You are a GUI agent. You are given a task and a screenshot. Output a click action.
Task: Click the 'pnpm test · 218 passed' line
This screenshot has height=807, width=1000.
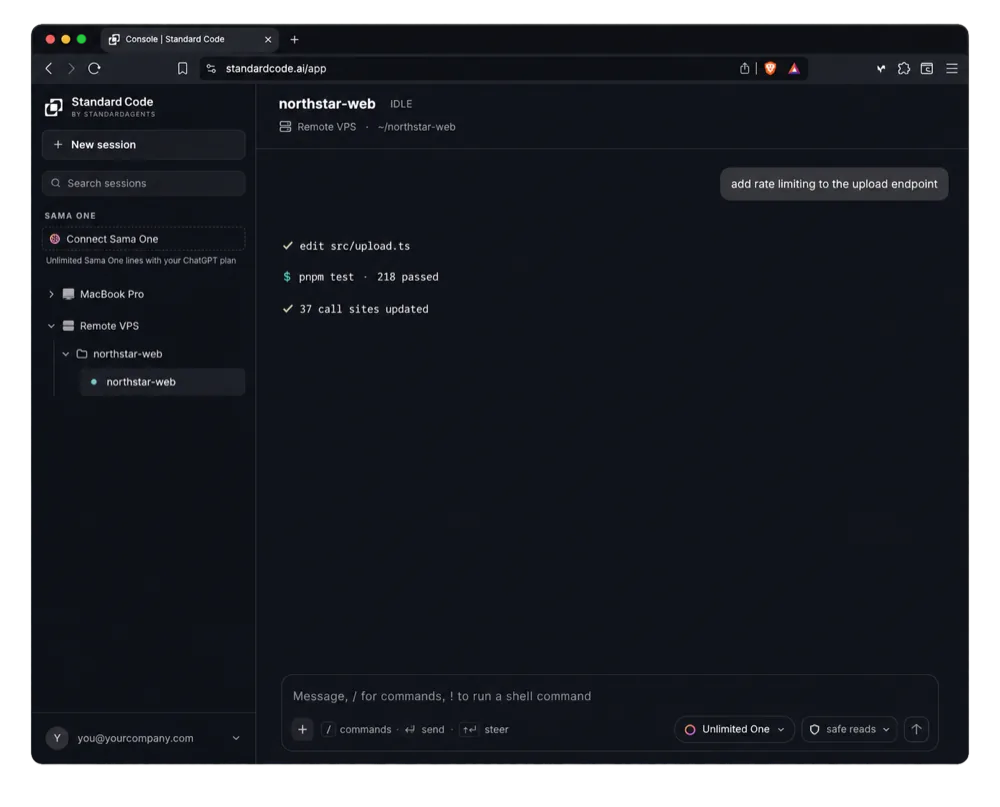(x=361, y=277)
